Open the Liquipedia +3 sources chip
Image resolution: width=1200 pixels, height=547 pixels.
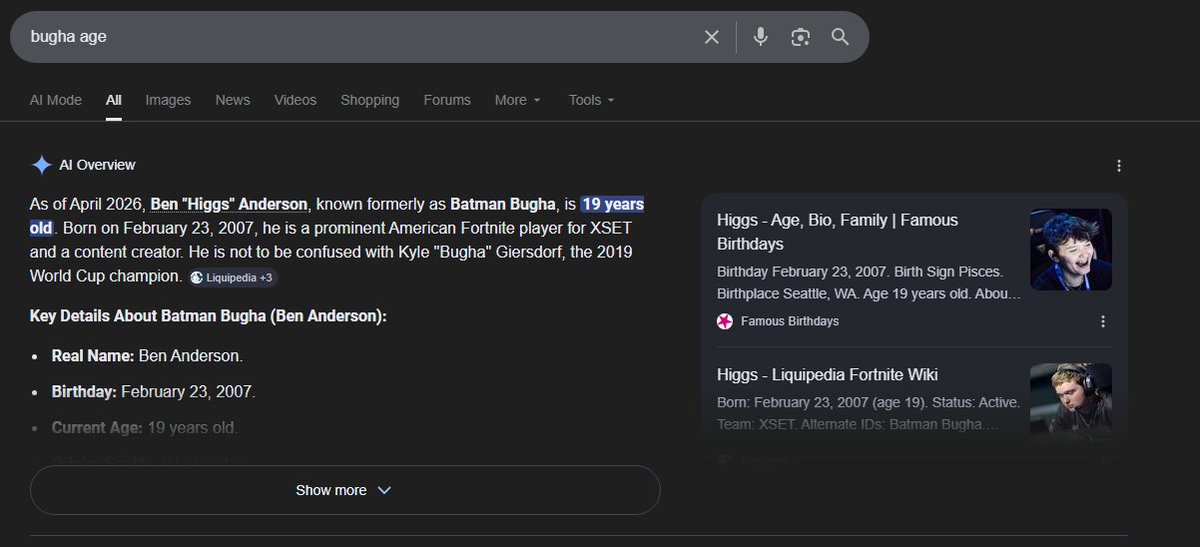click(231, 277)
